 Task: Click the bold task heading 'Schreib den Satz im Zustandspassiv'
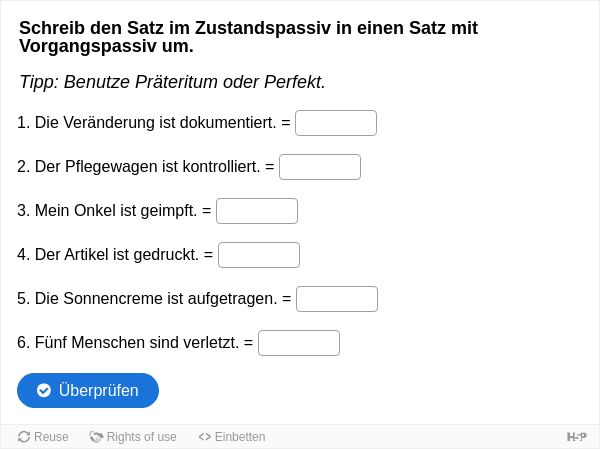(248, 37)
